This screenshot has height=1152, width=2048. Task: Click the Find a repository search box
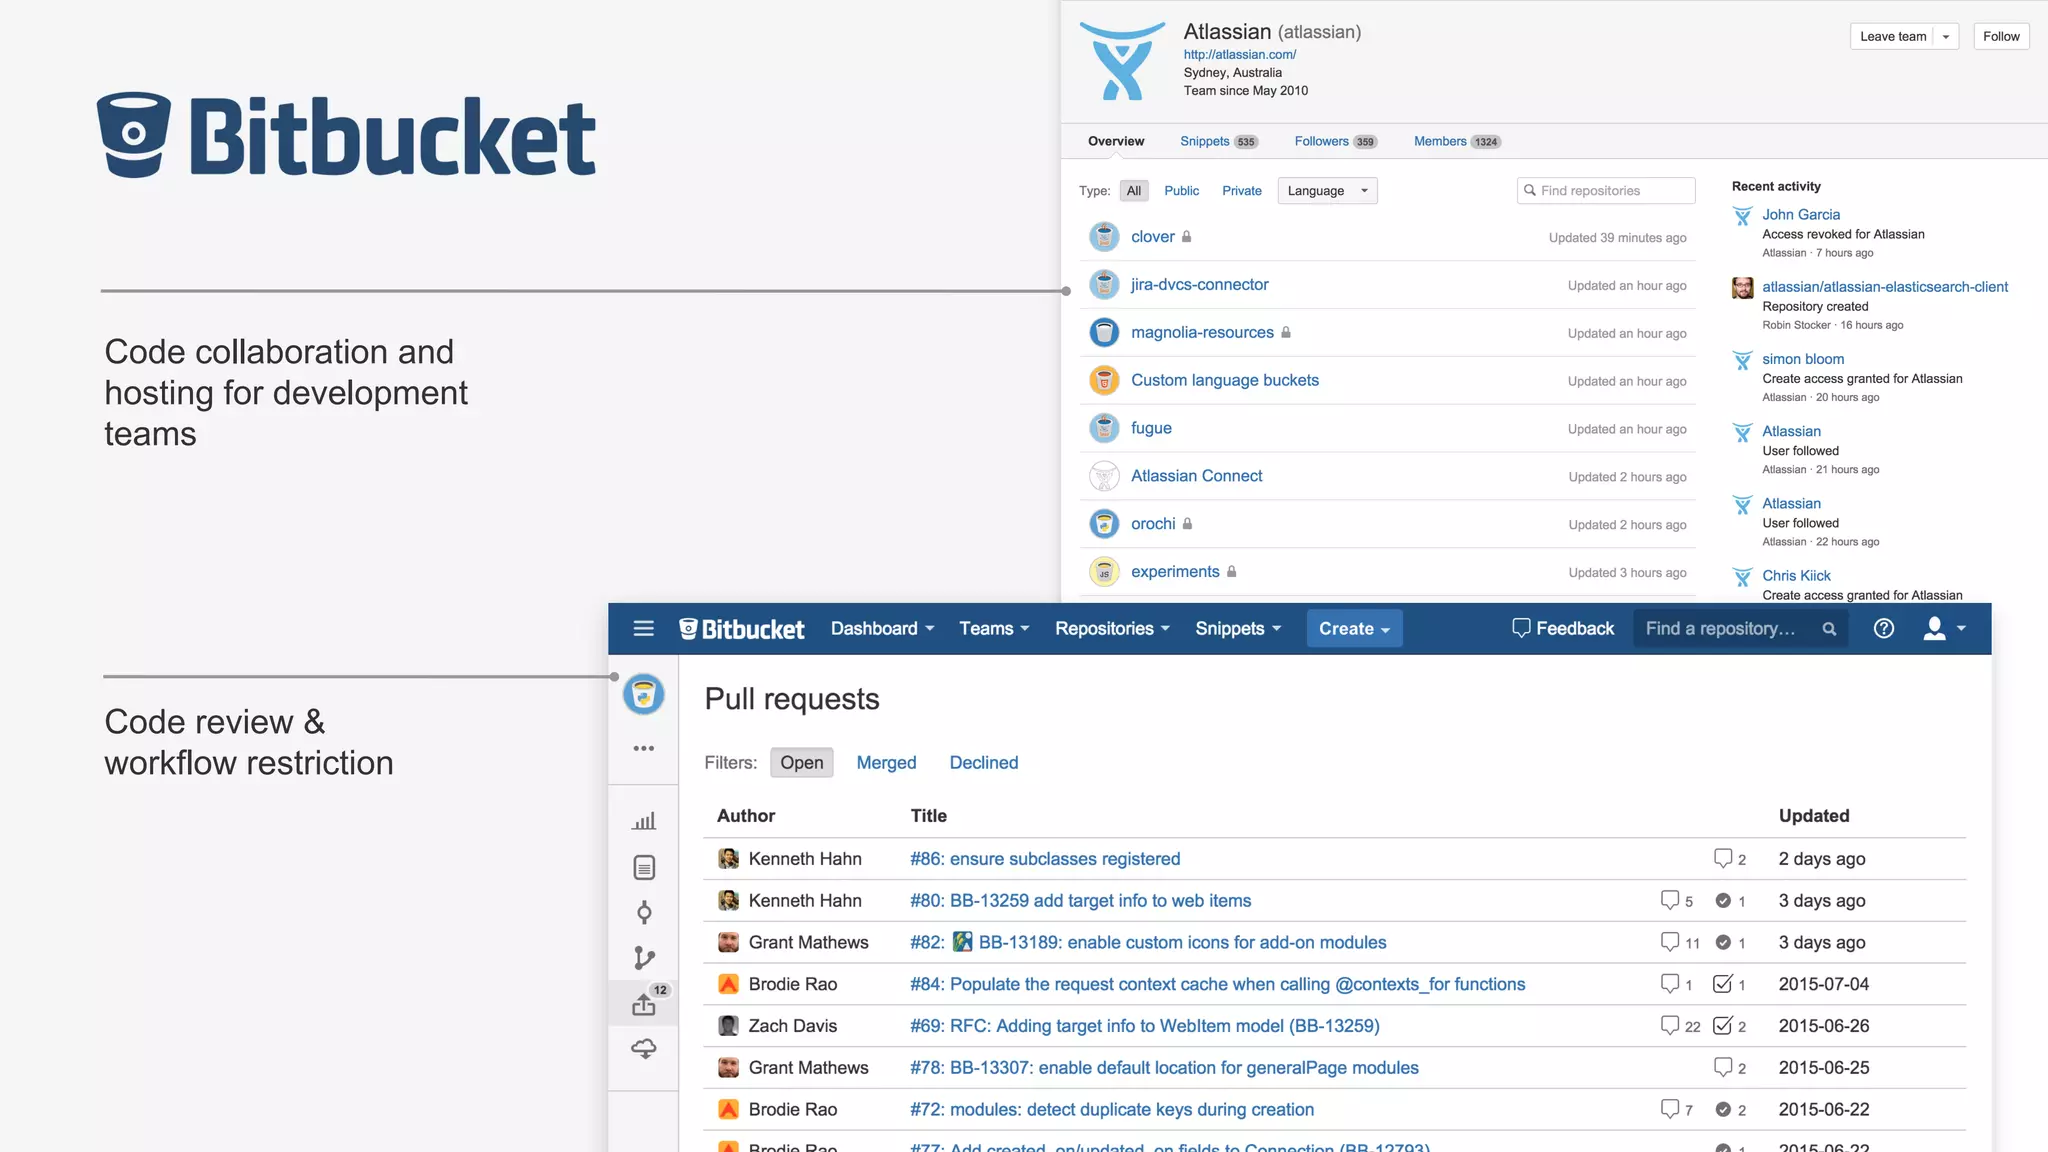coord(1741,629)
